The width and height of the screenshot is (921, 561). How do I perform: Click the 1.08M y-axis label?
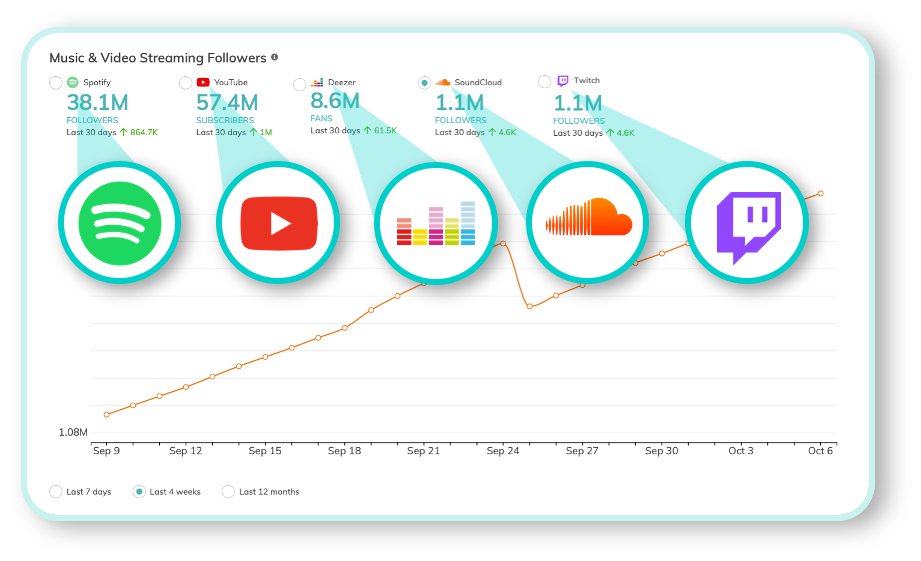[73, 432]
